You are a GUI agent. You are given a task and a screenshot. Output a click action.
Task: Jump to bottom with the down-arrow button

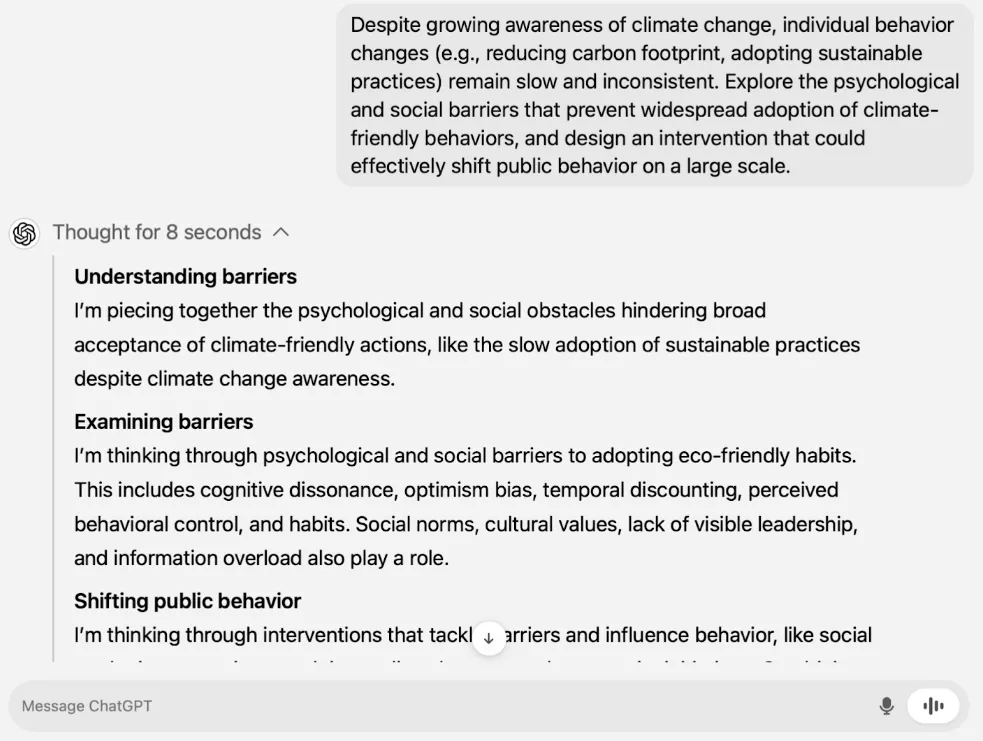click(489, 638)
